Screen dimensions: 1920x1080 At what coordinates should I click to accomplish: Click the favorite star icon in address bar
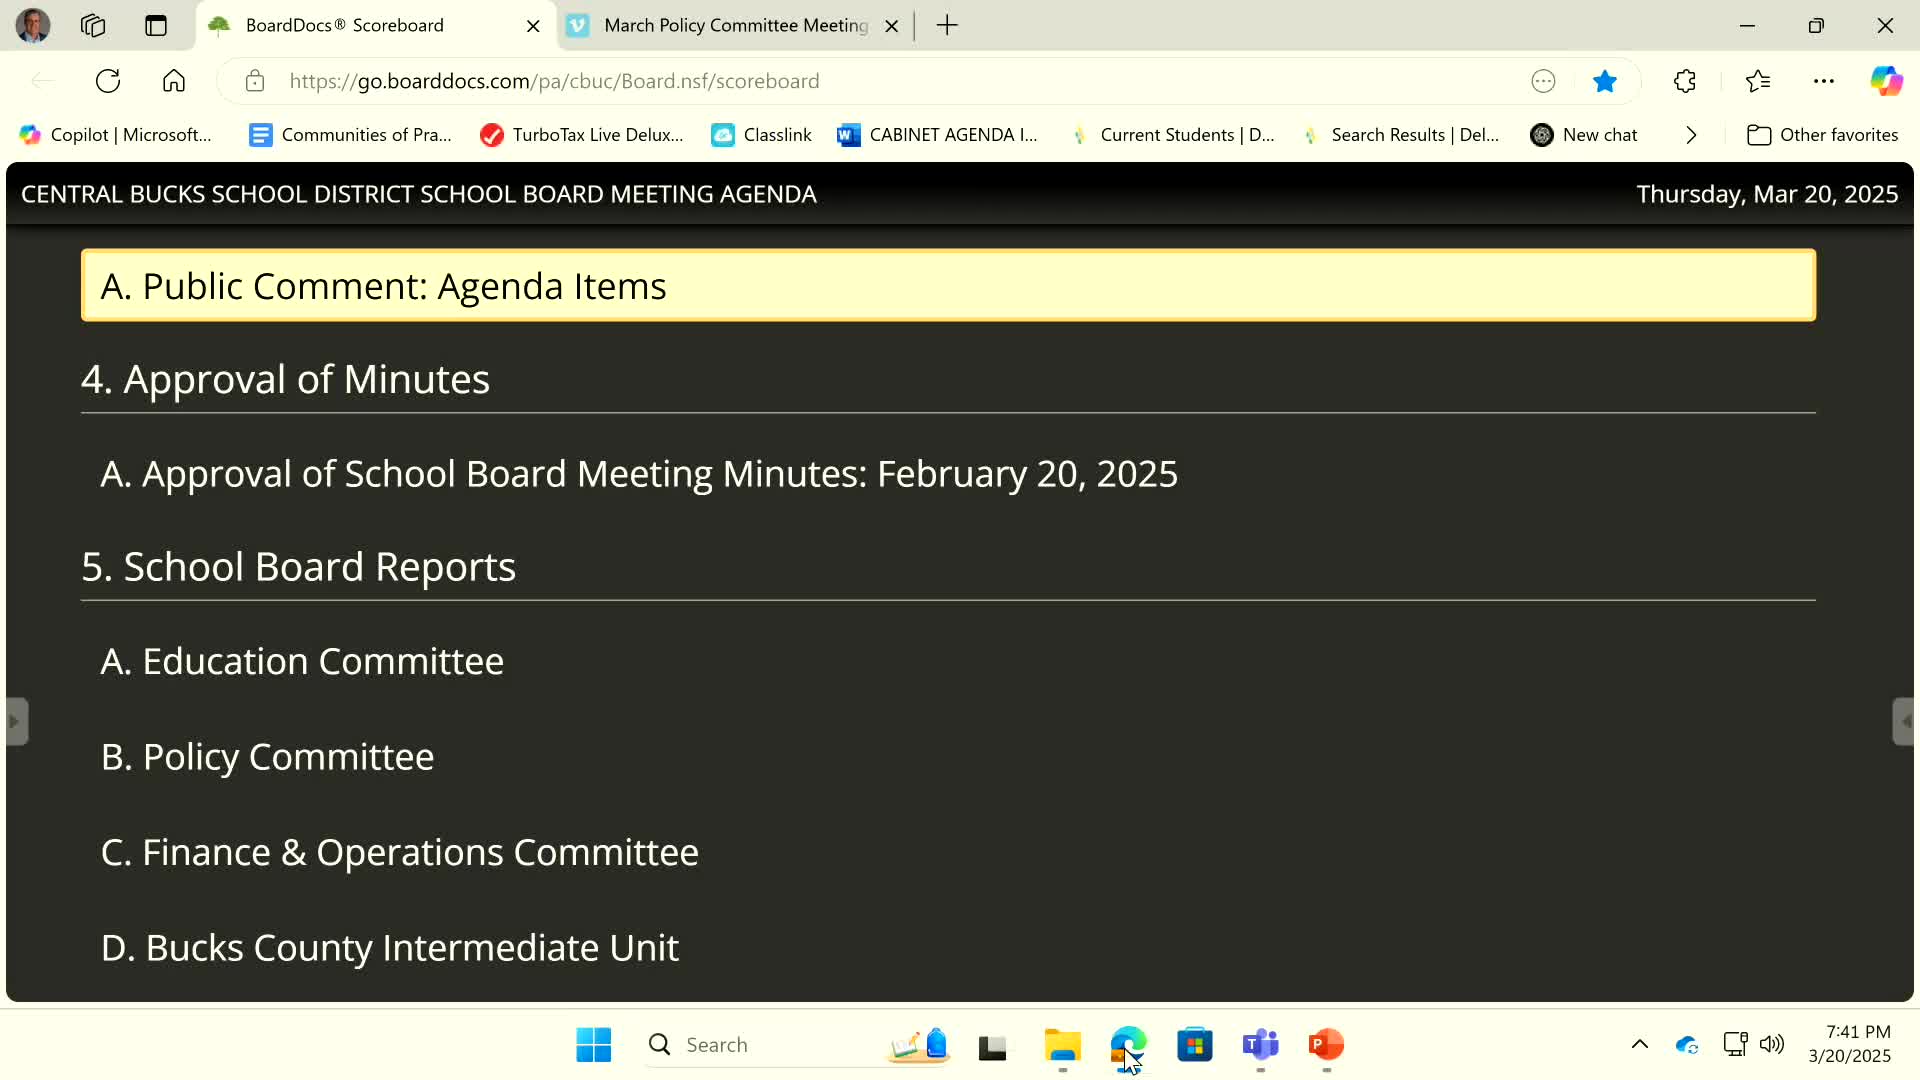[x=1604, y=81]
